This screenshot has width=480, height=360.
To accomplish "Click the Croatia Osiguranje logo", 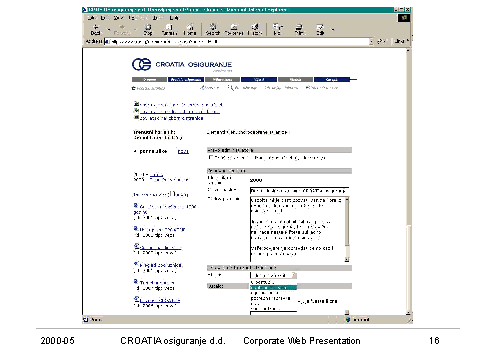I will tap(182, 64).
